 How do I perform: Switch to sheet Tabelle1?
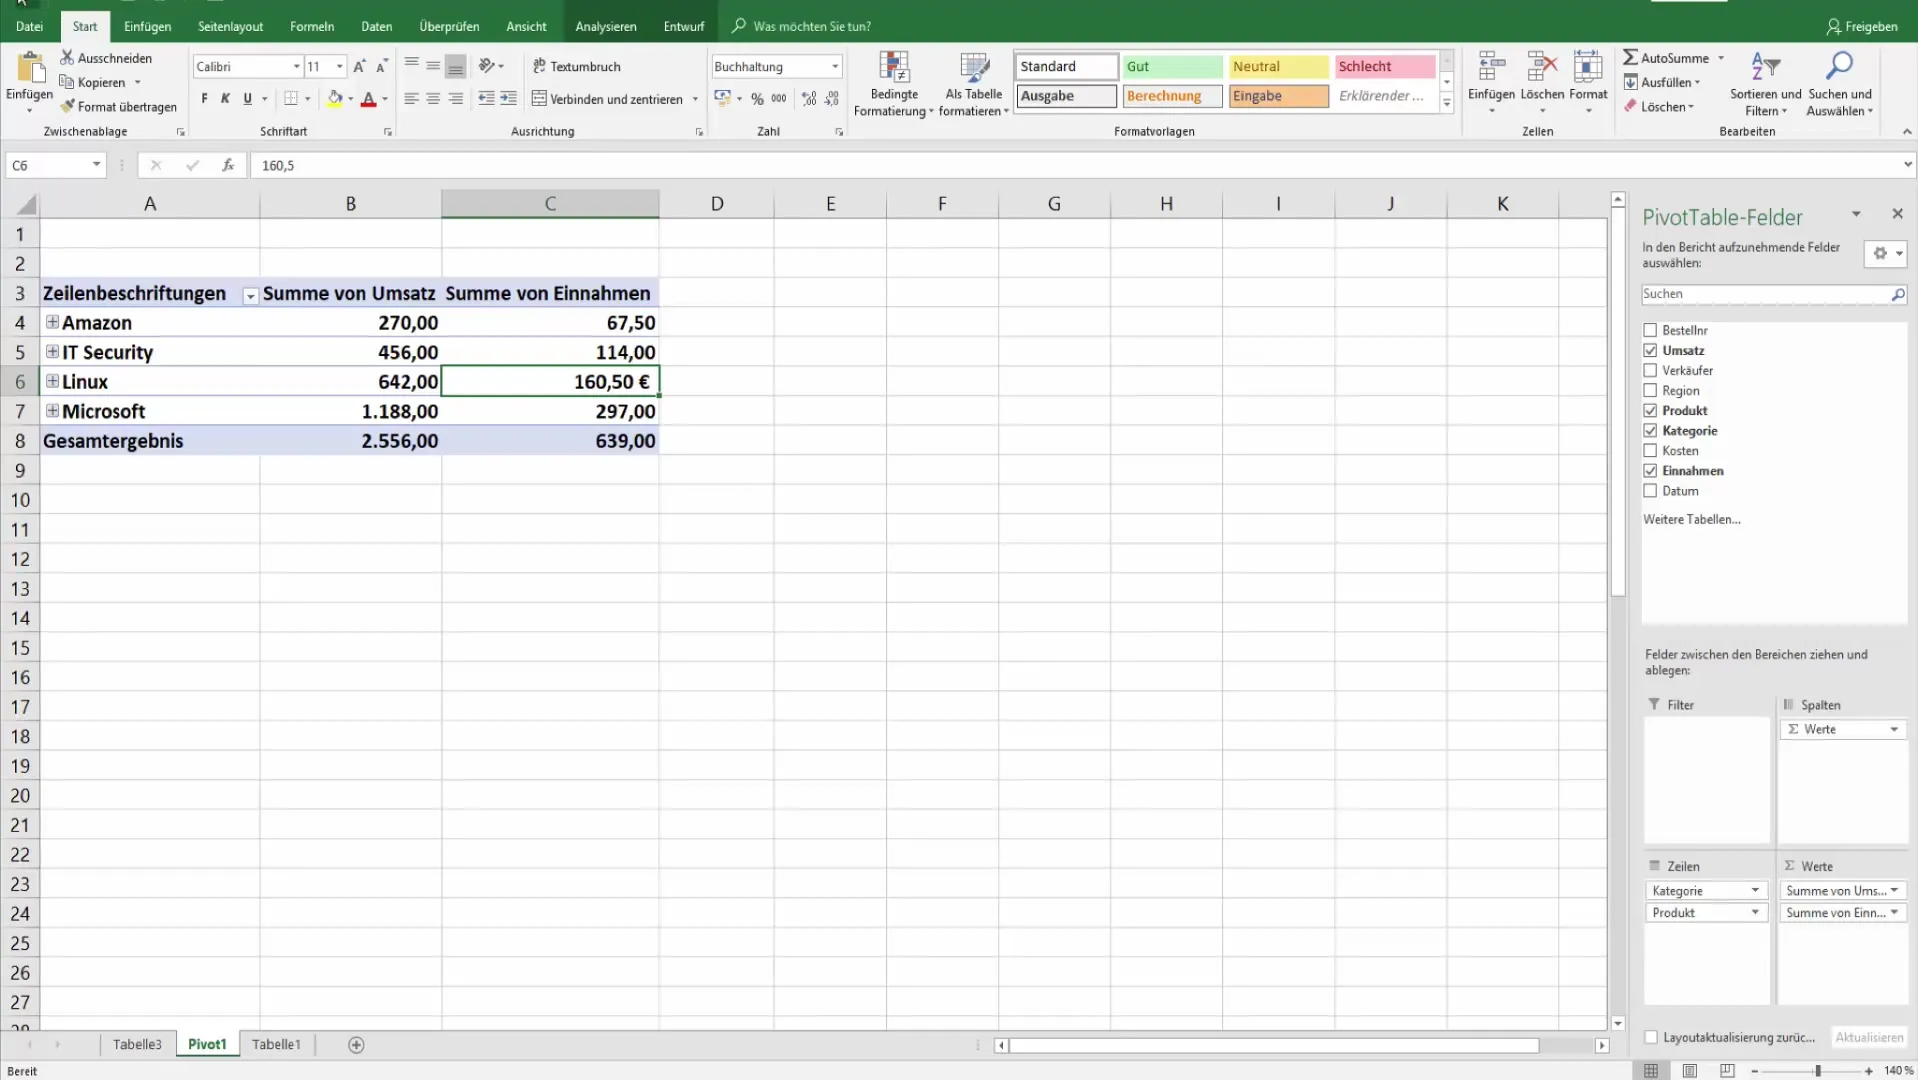point(276,1044)
